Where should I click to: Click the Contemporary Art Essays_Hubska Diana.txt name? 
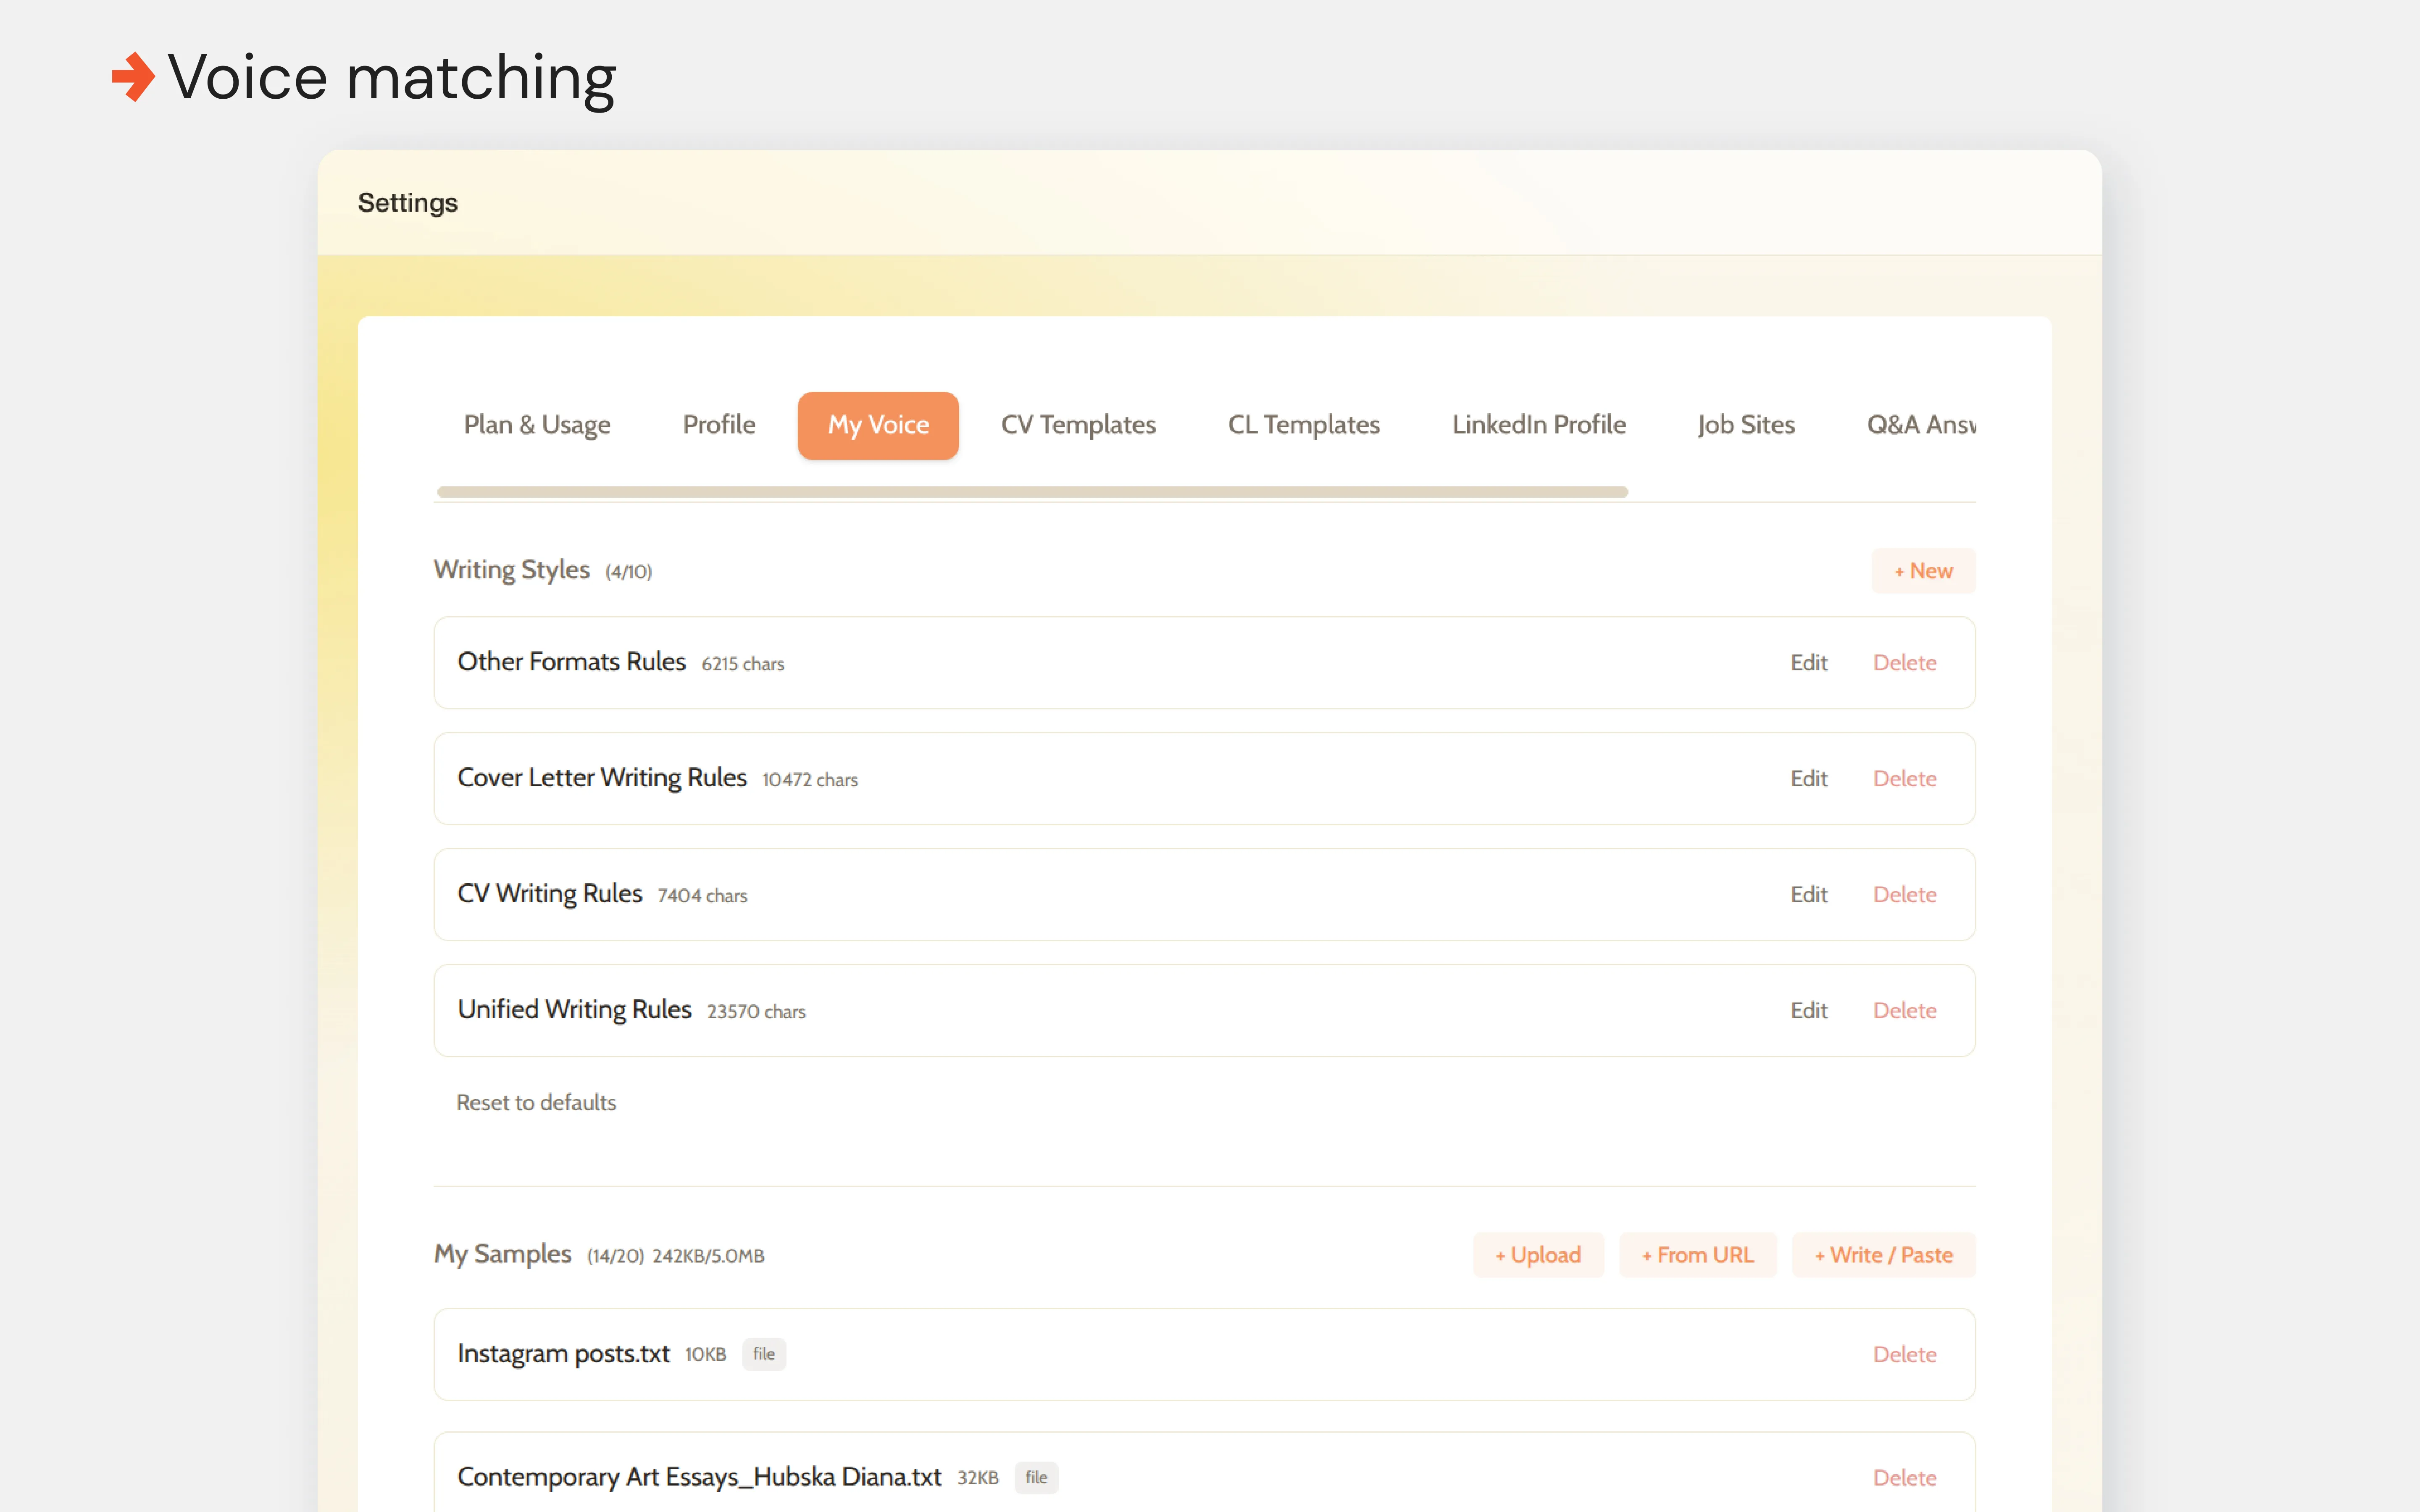[699, 1477]
